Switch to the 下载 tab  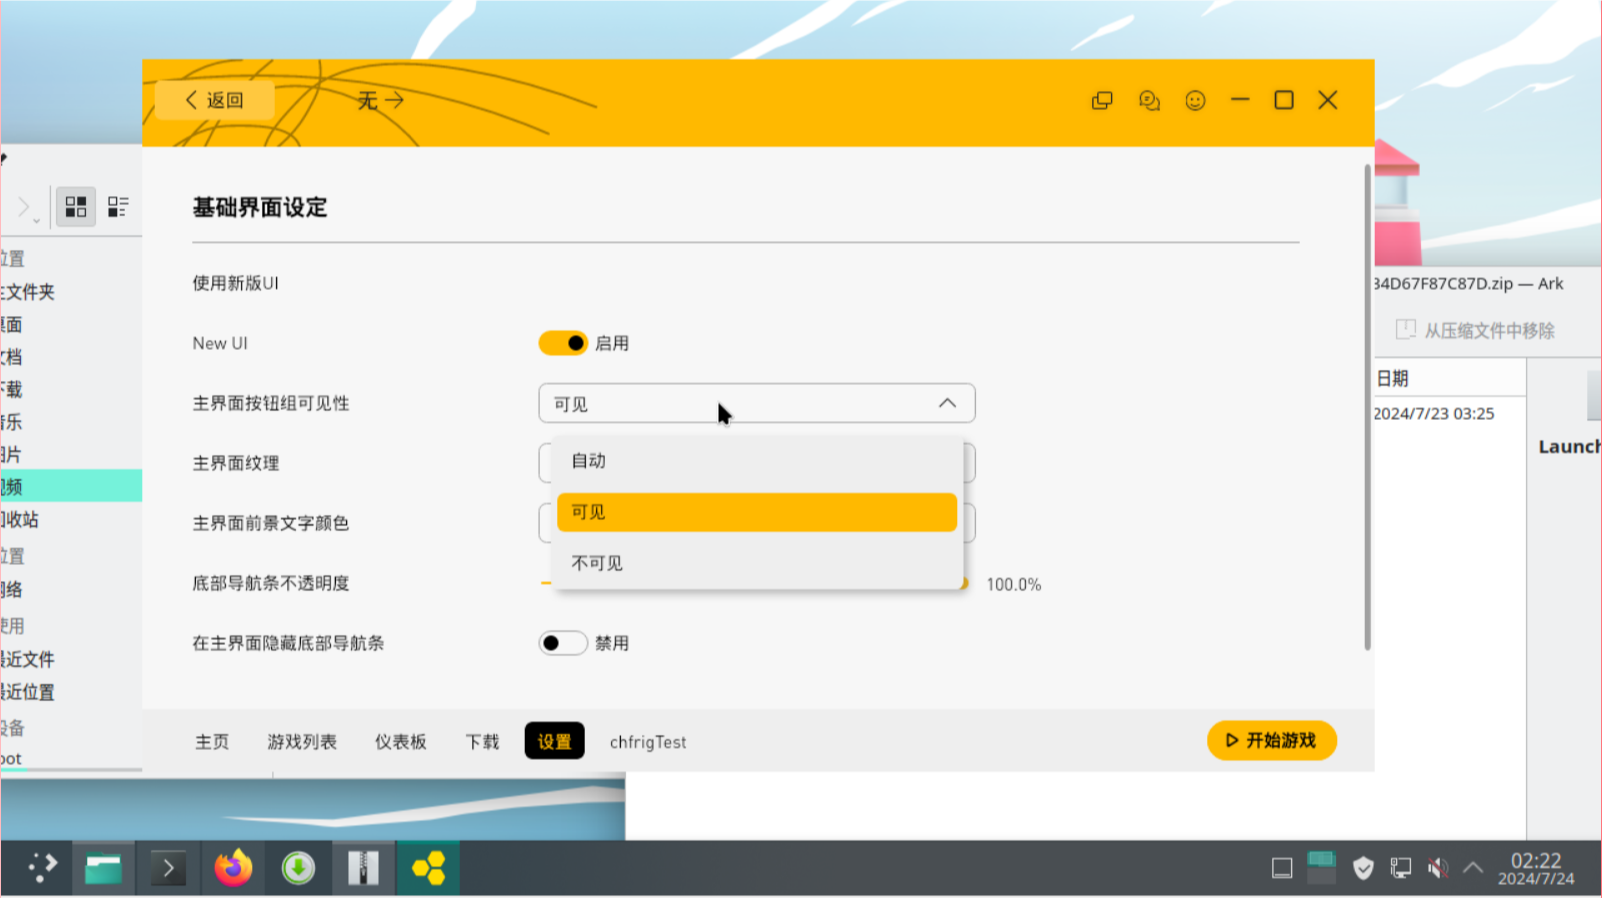(x=482, y=742)
